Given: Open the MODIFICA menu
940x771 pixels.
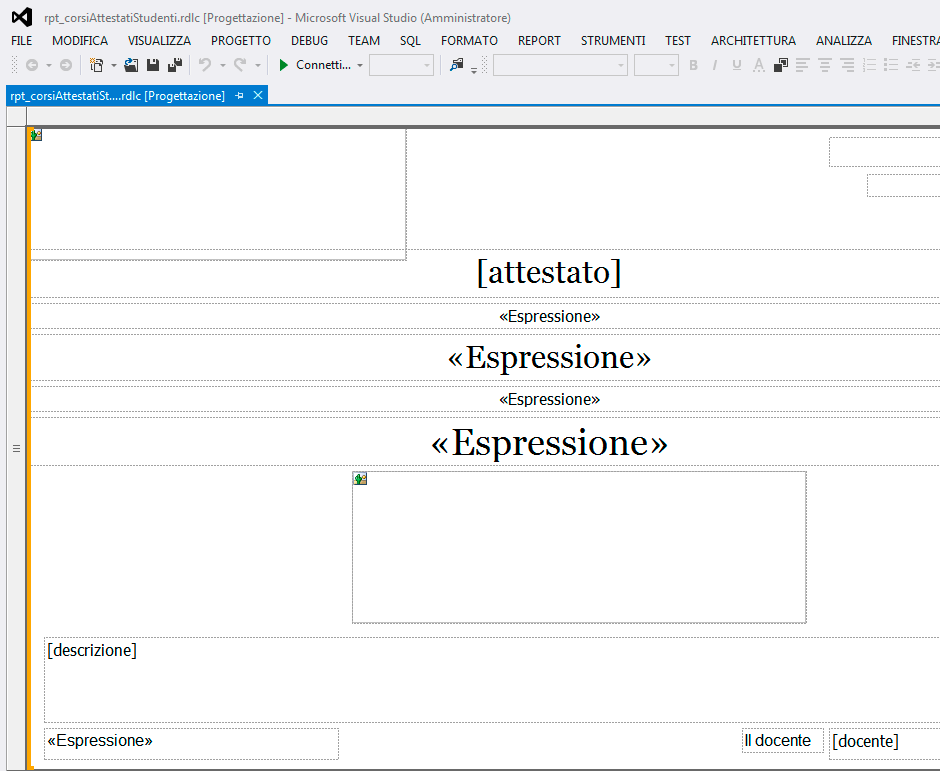Looking at the screenshot, I should pos(80,41).
